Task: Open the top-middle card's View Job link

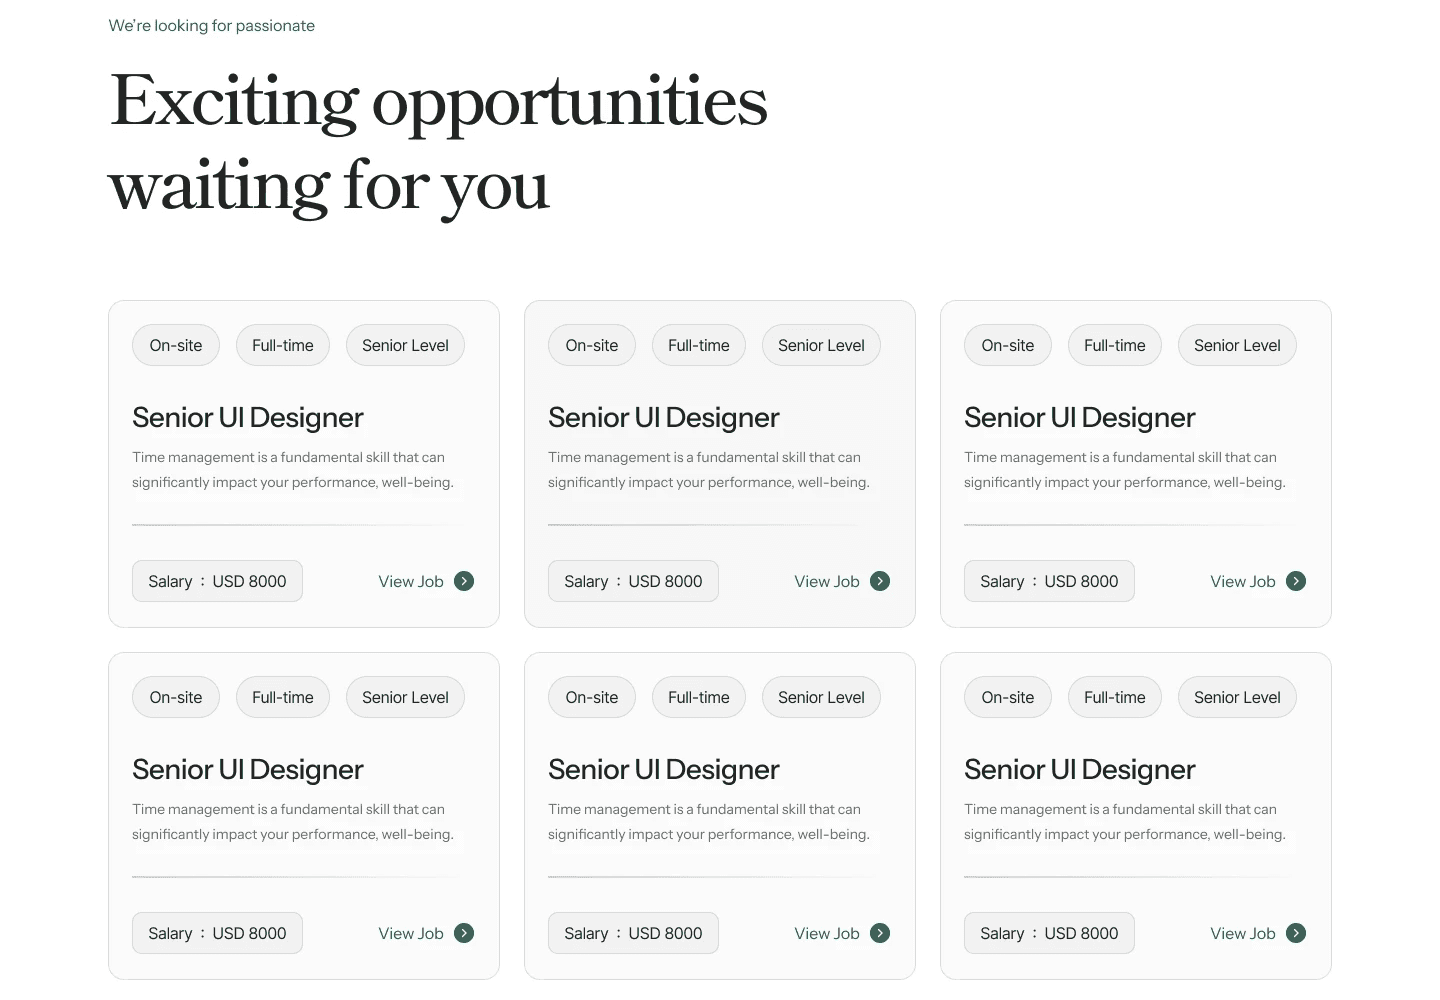Action: pos(827,581)
